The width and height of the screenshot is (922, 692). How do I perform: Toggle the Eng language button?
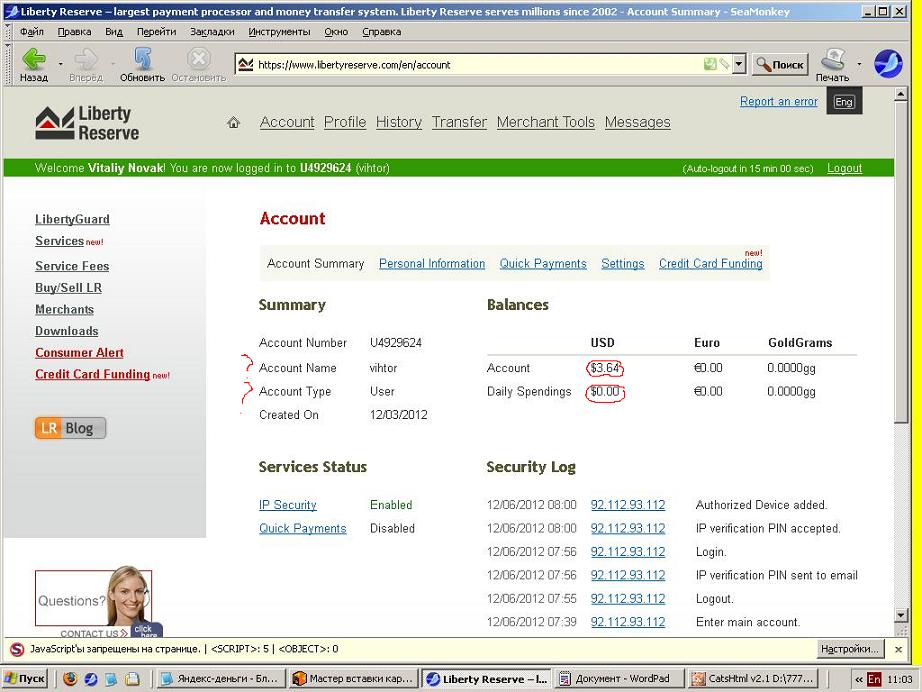pyautogui.click(x=844, y=102)
